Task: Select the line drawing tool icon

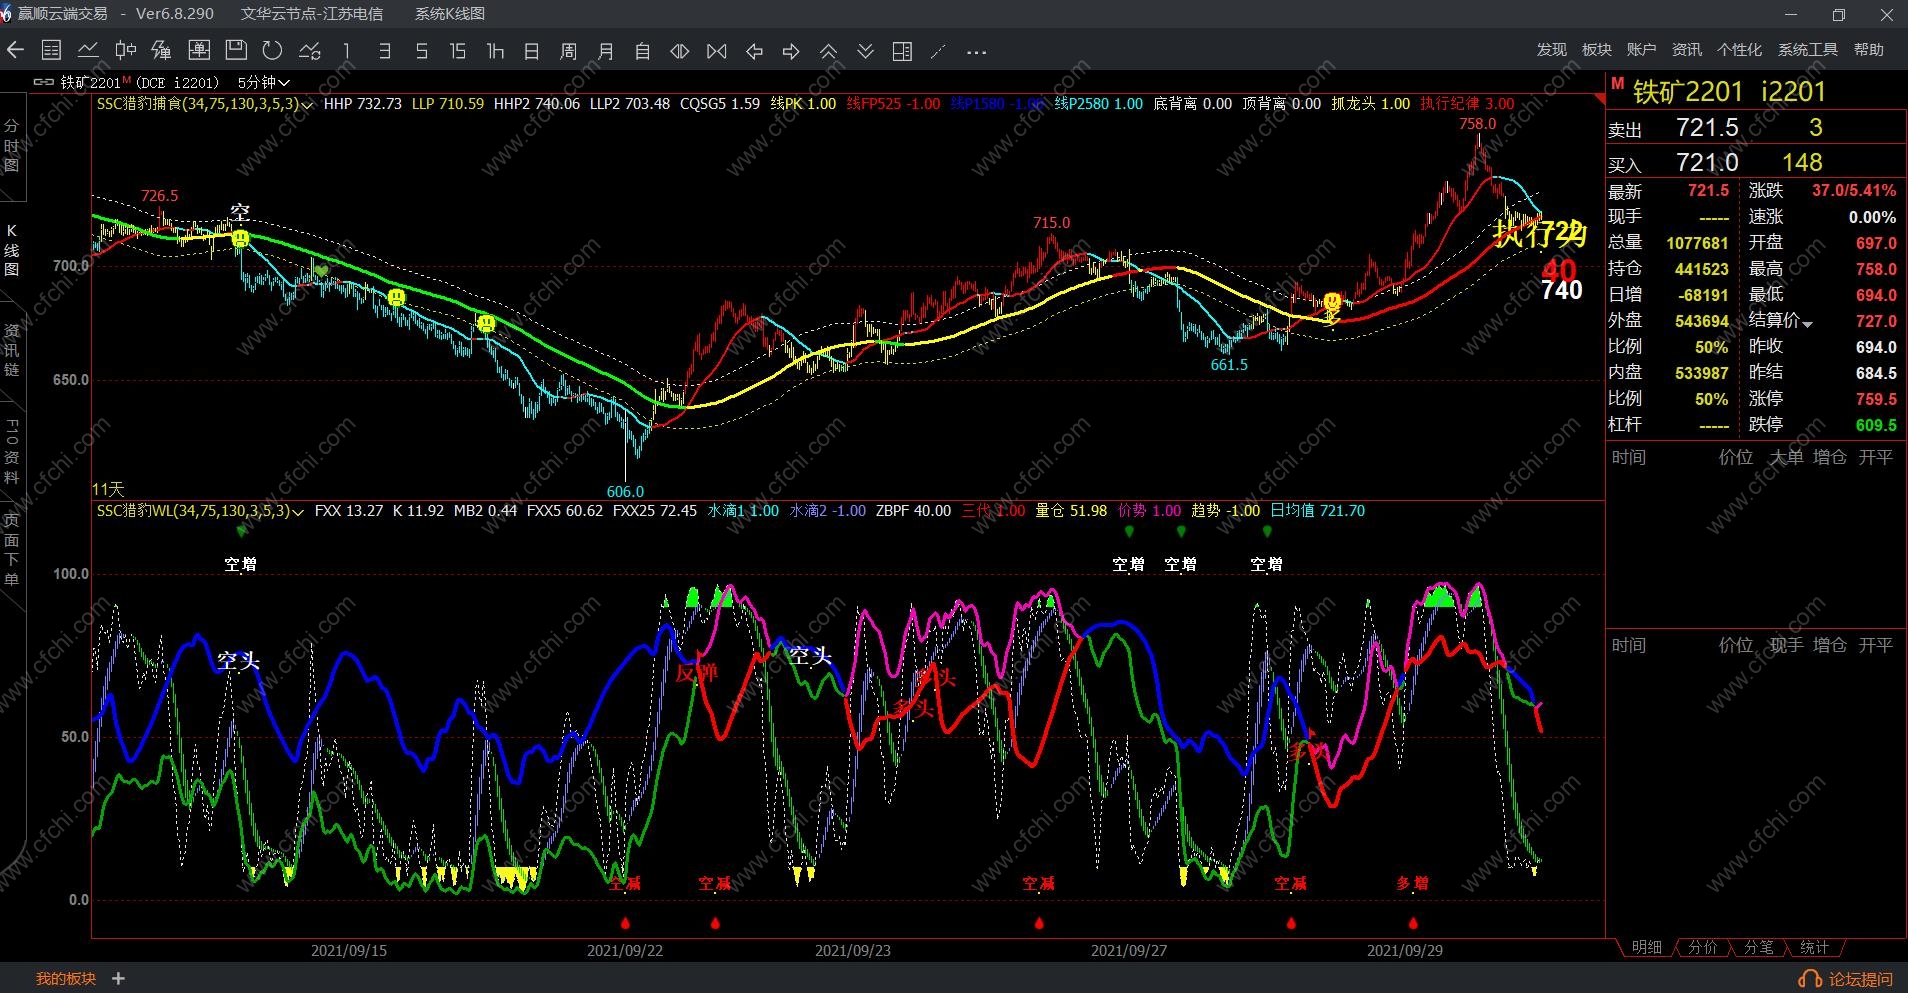Action: click(x=938, y=51)
